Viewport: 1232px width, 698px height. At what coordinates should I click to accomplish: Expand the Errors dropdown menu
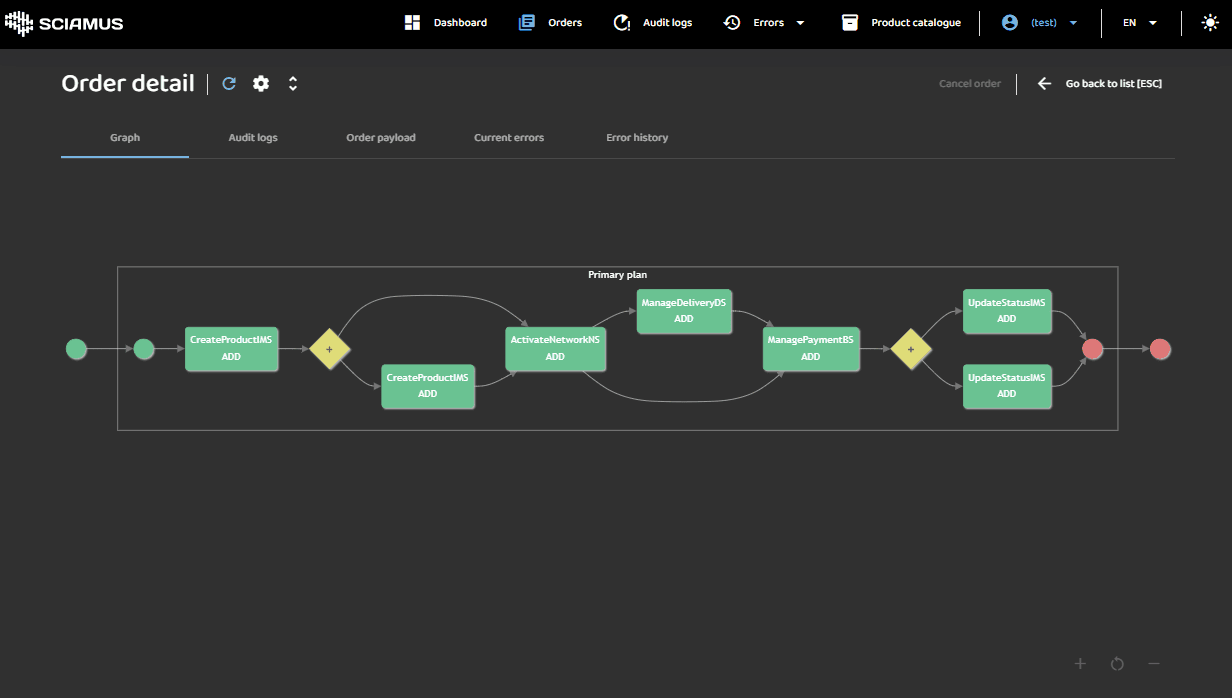coord(765,23)
